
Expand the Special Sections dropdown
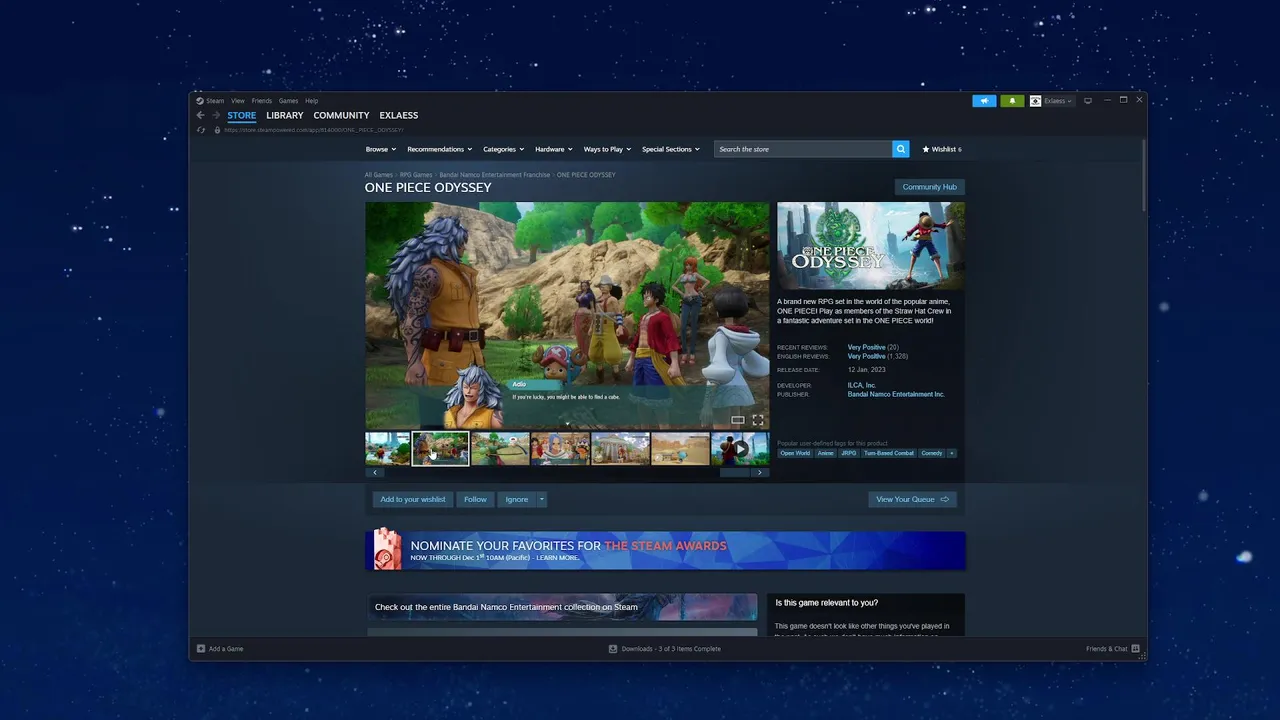(x=671, y=149)
